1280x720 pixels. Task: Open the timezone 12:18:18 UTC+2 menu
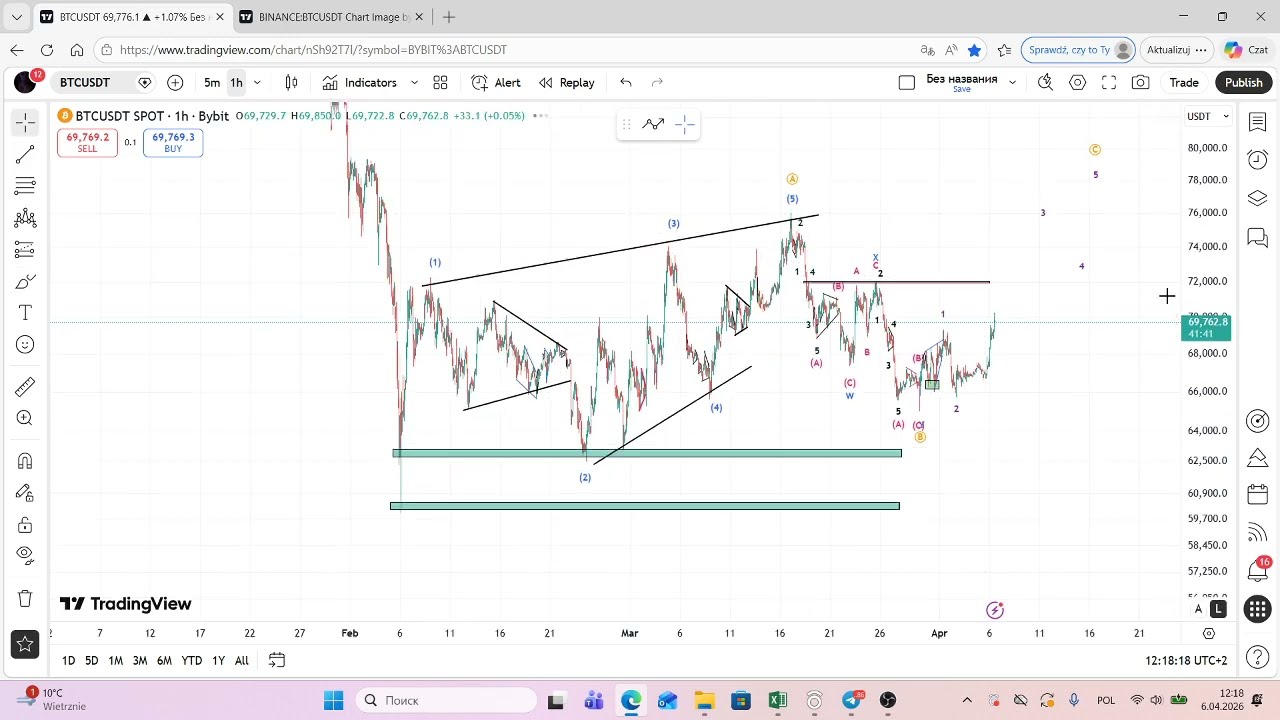pyautogui.click(x=1186, y=661)
